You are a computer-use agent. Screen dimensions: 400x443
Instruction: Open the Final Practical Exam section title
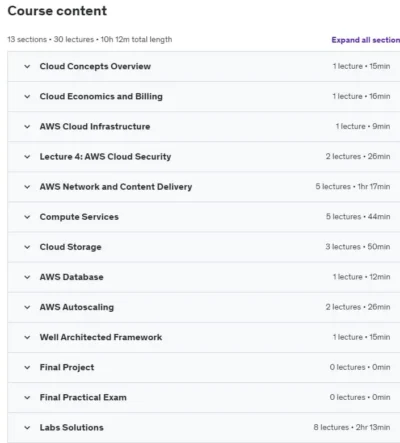[83, 397]
